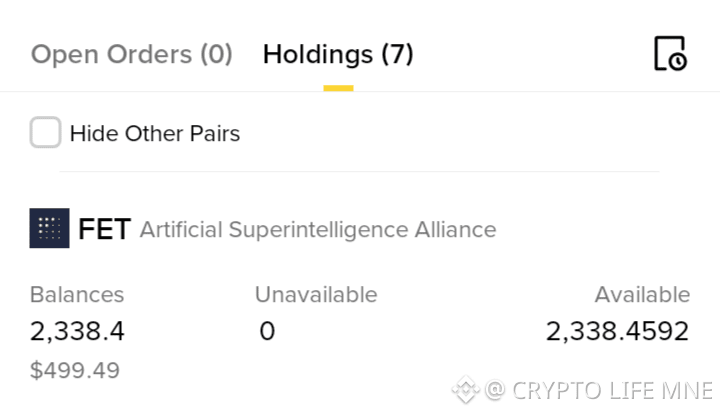Click the Hide Other Pairs label
This screenshot has width=720, height=415.
tap(155, 134)
